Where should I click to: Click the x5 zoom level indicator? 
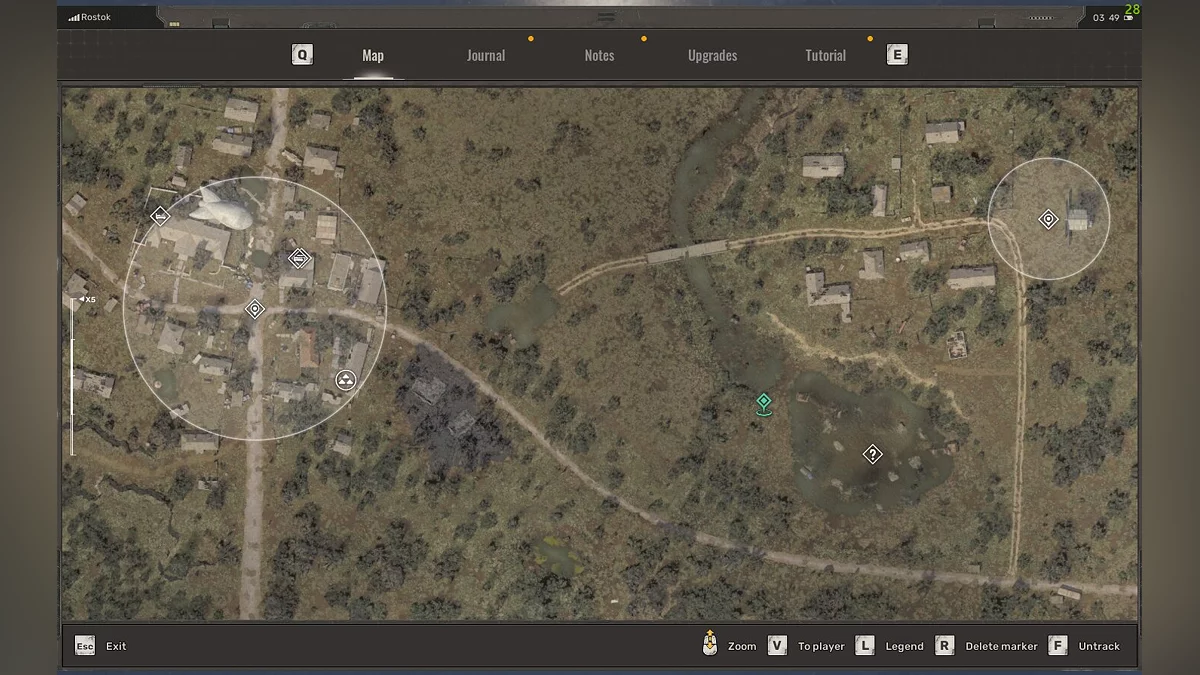pyautogui.click(x=87, y=299)
